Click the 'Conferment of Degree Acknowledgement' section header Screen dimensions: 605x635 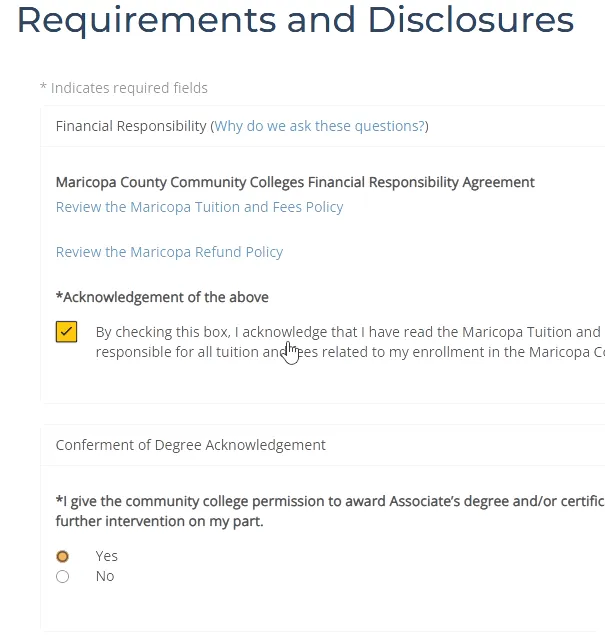click(190, 445)
